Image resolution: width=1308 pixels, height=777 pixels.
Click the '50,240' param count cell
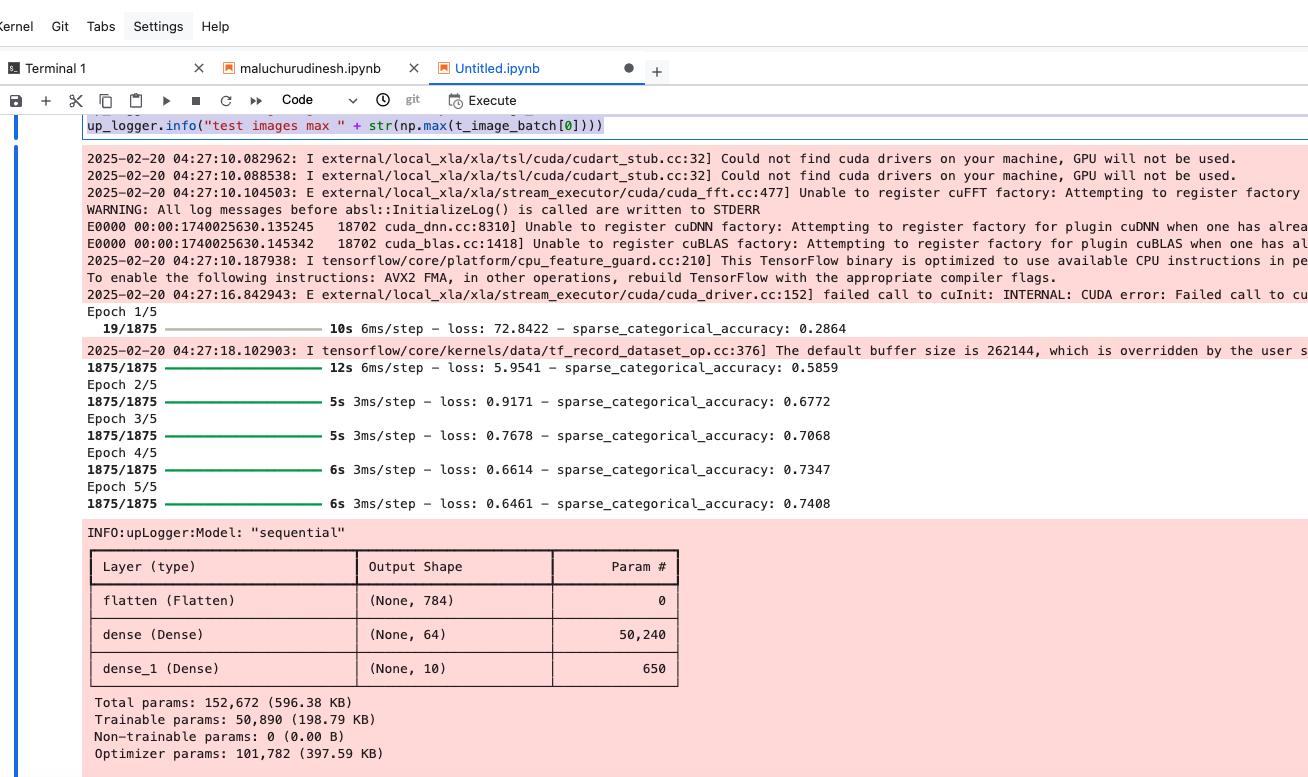point(642,634)
